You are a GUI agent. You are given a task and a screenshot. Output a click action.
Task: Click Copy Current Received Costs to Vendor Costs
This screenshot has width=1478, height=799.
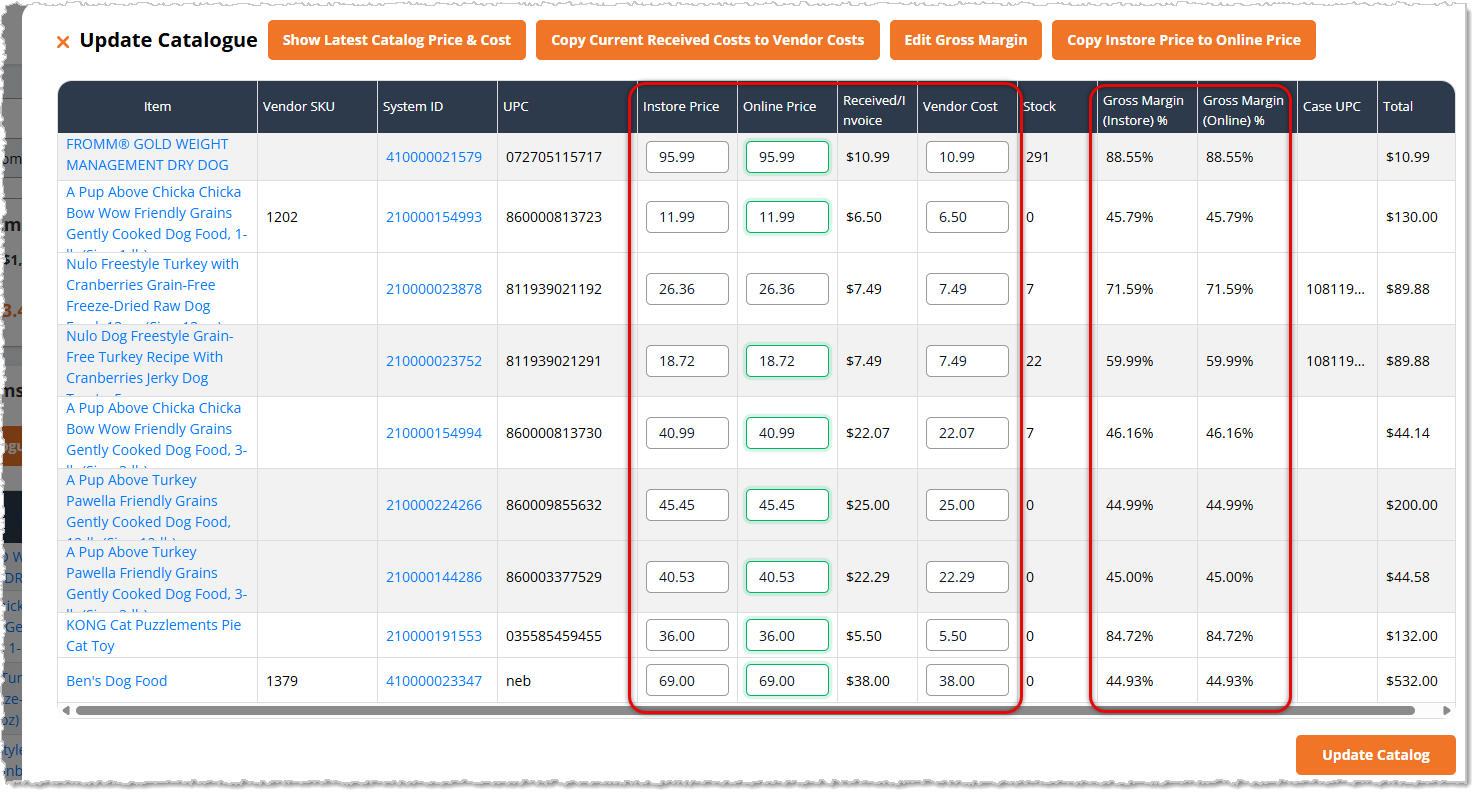coord(708,40)
